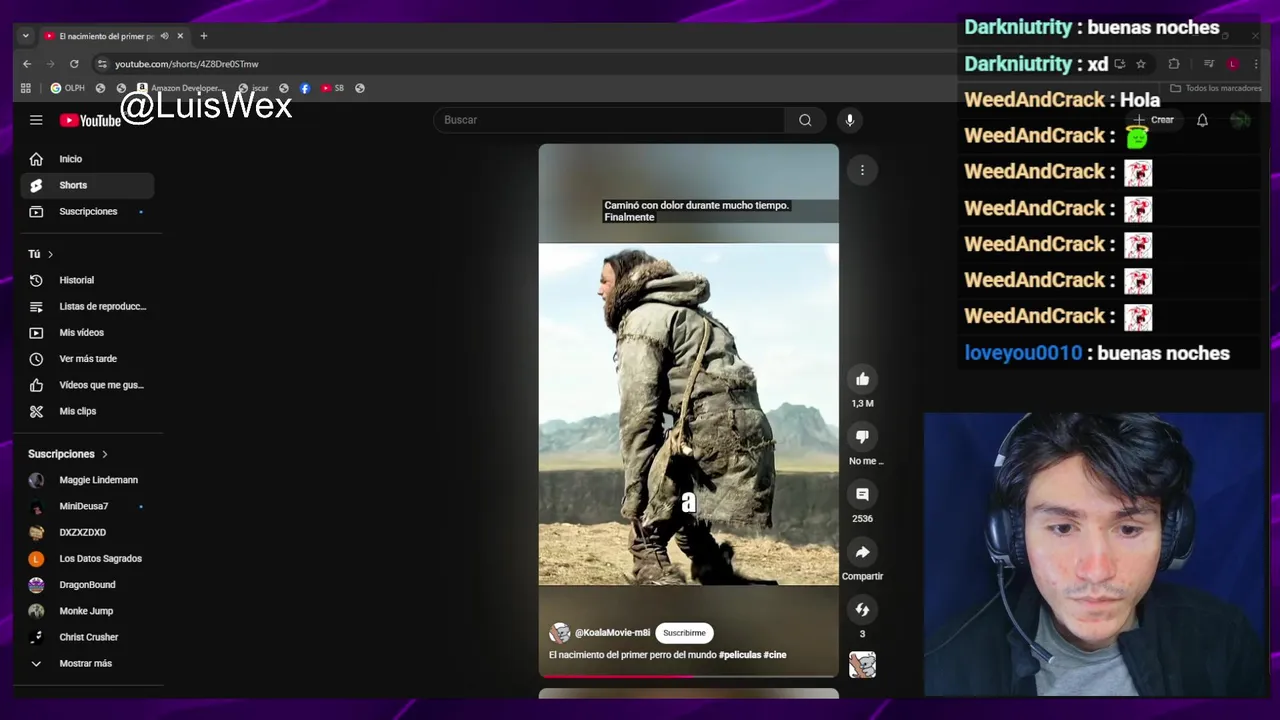The image size is (1280, 720).
Task: Click the Crear button
Action: pyautogui.click(x=1152, y=120)
